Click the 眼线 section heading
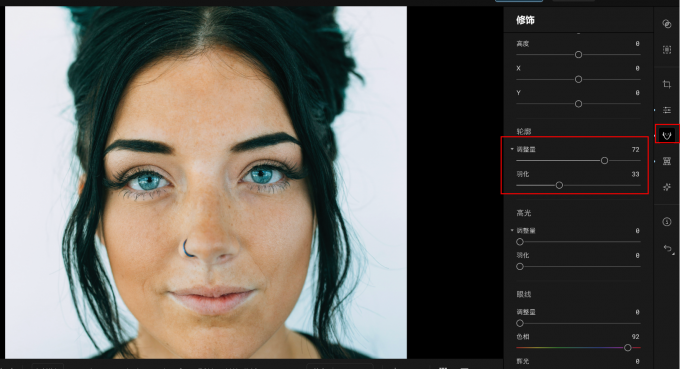The height and width of the screenshot is (369, 680). coord(523,294)
